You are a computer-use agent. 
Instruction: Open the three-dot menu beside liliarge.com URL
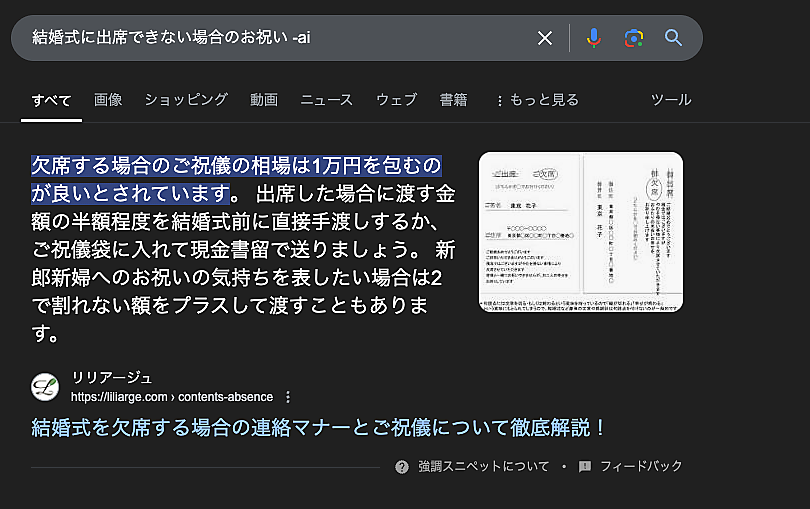tap(288, 397)
